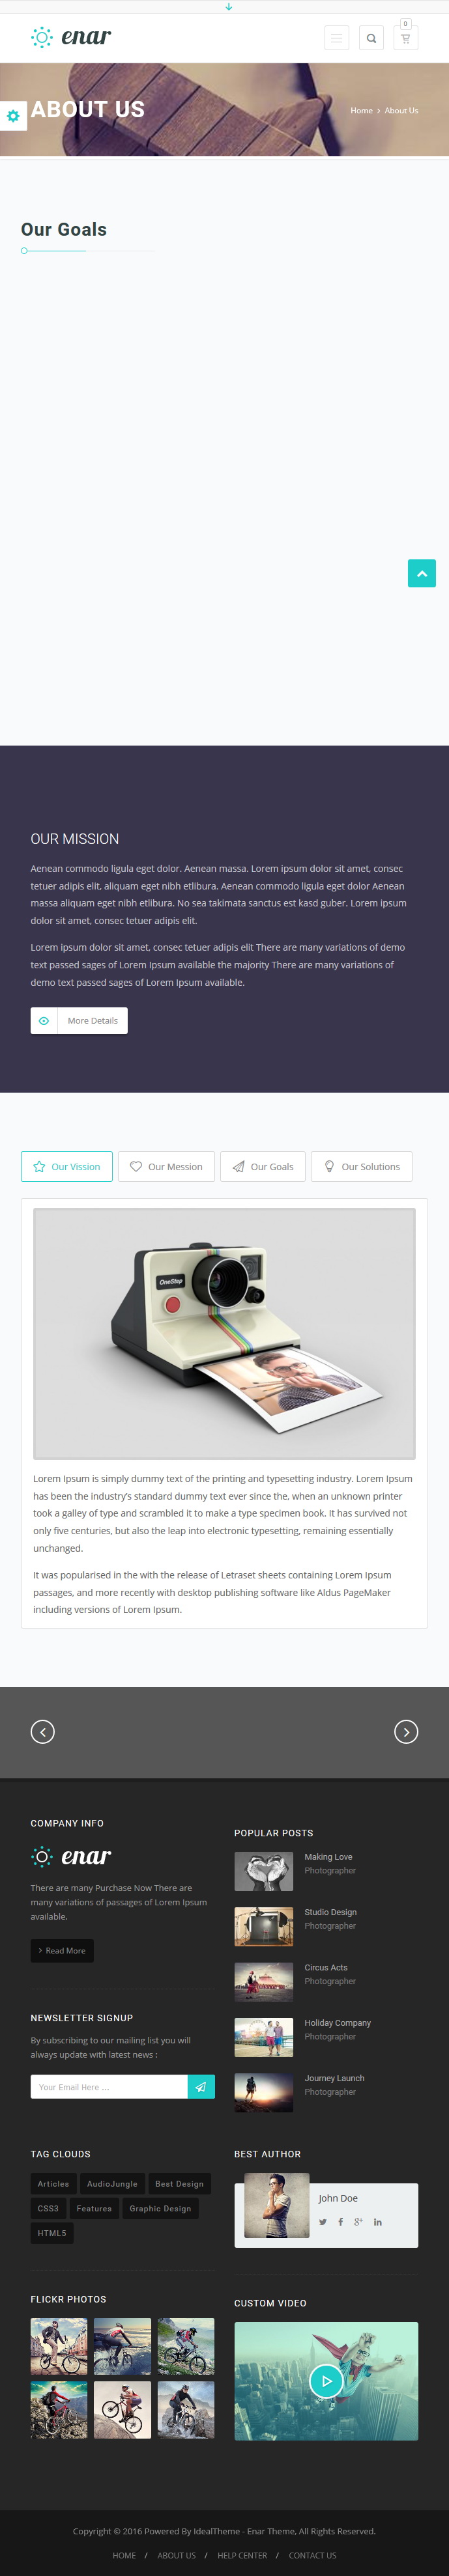449x2576 pixels.
Task: Play the custom video
Action: tap(326, 2381)
